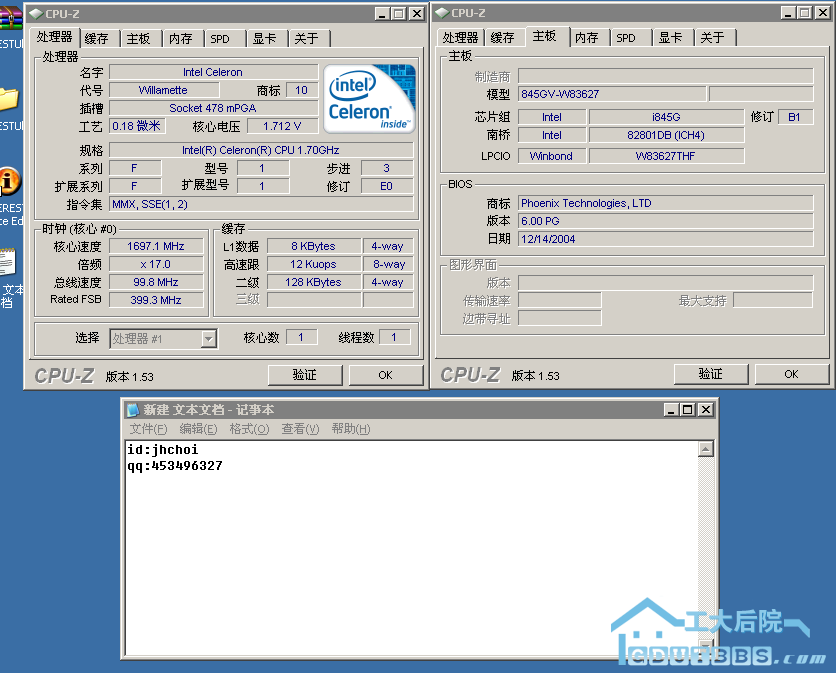Switch to 内存 tab in left CPU-Z
Viewport: 836px width, 673px height.
click(181, 38)
